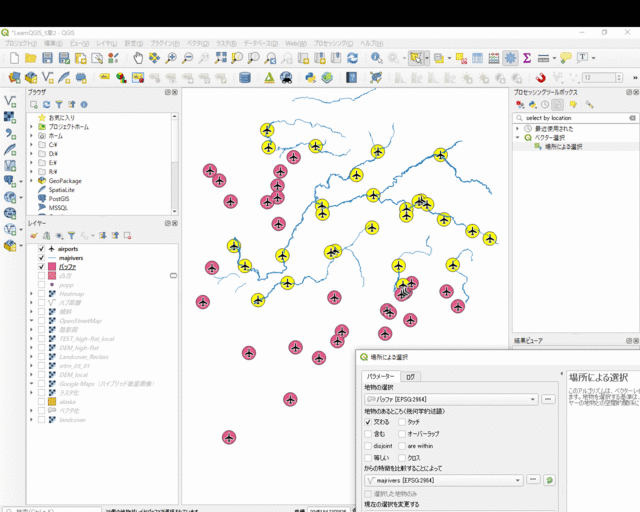Open the プロセシング menu
Viewport: 640px width, 512px height.
333,43
